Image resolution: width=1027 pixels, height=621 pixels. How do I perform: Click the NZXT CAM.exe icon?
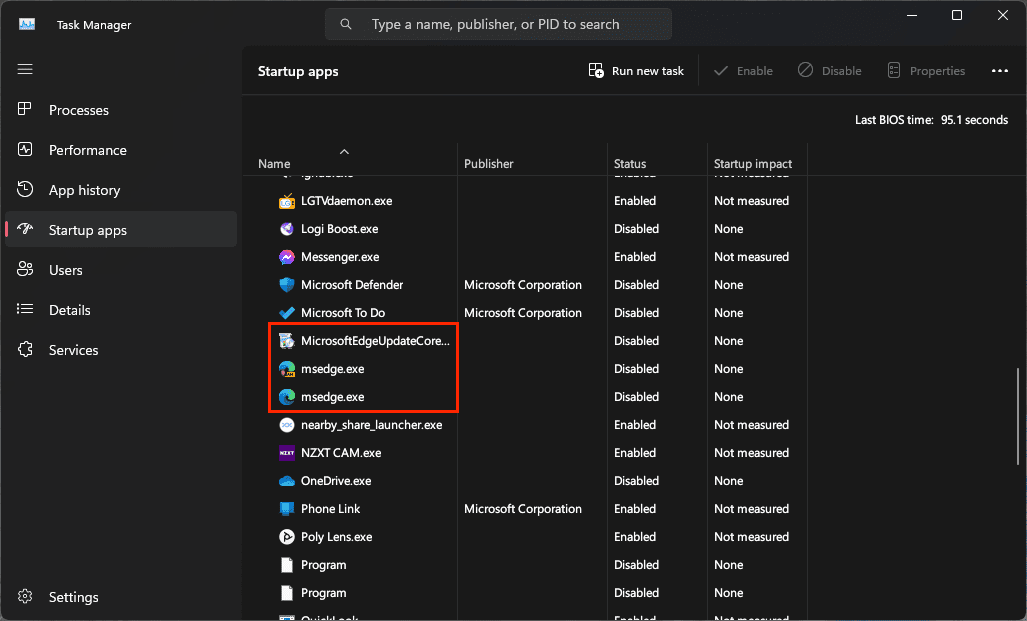(x=287, y=453)
